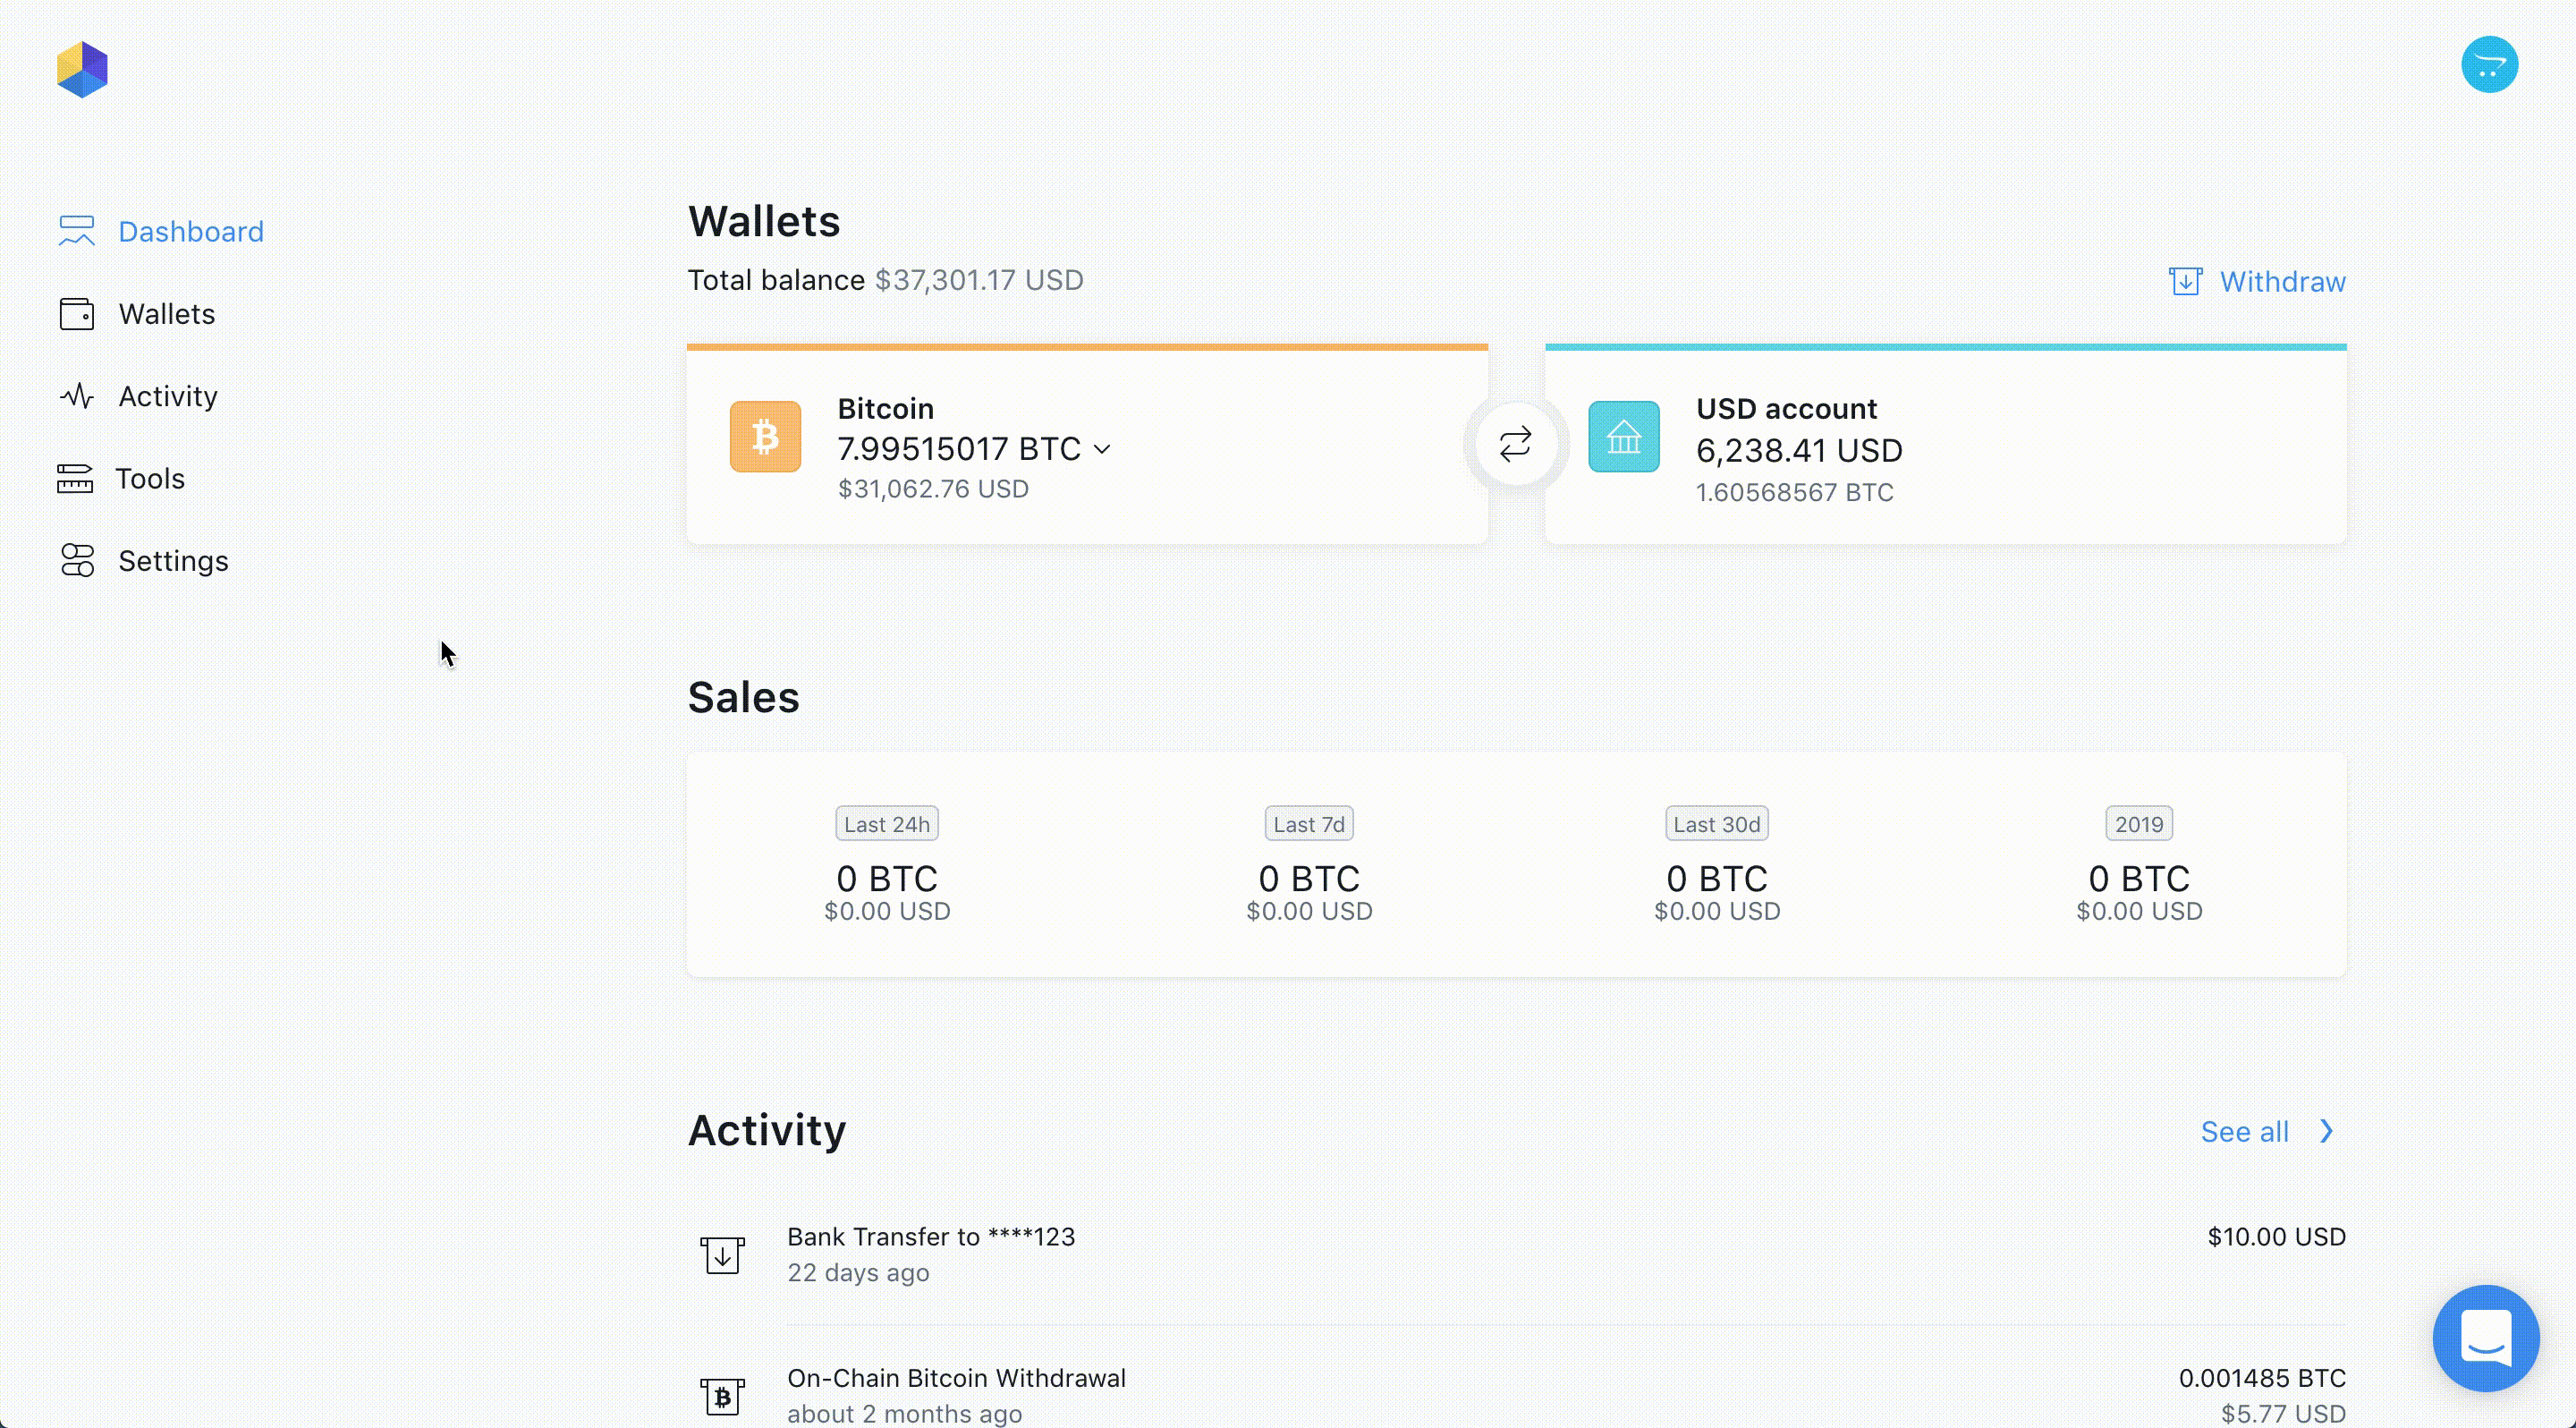Expand the BTC unit dropdown chevron
Image resolution: width=2576 pixels, height=1428 pixels.
point(1102,450)
